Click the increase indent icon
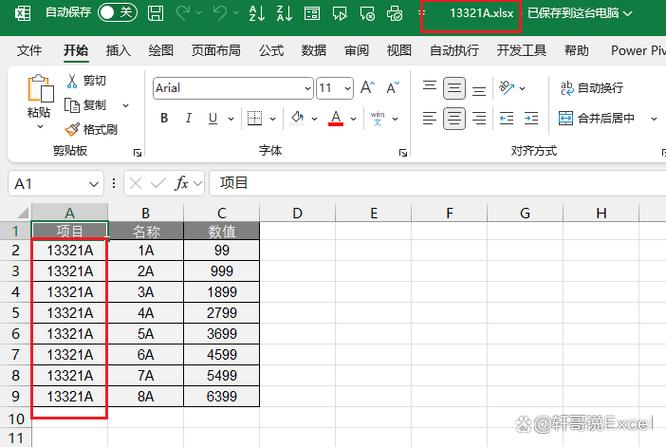This screenshot has width=666, height=447. pyautogui.click(x=531, y=118)
